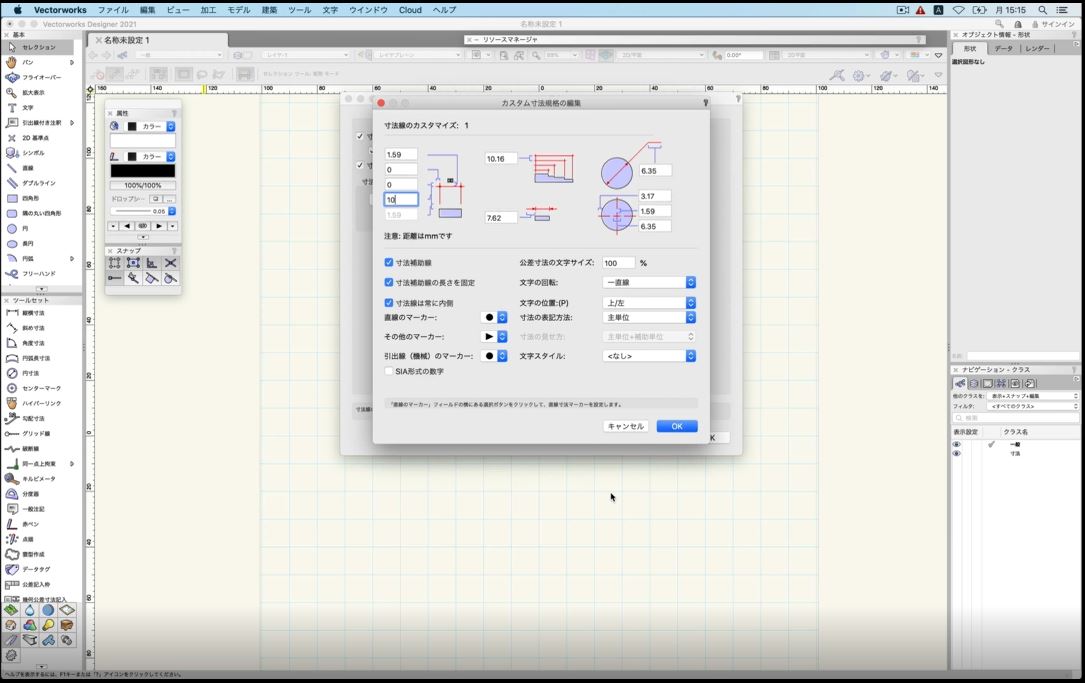1085x683 pixels.
Task: Open the 文字の位置 dropdown
Action: (649, 303)
